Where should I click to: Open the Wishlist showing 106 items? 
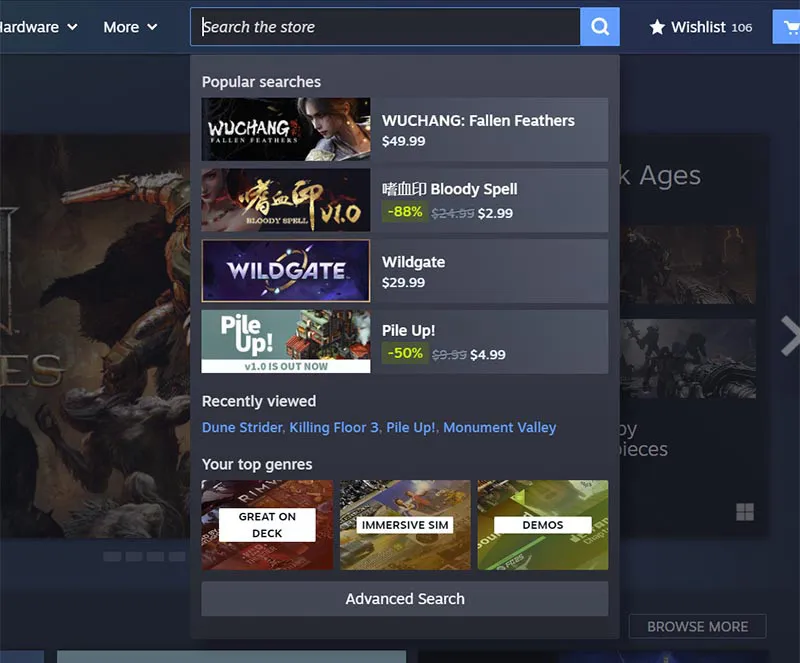[x=700, y=27]
